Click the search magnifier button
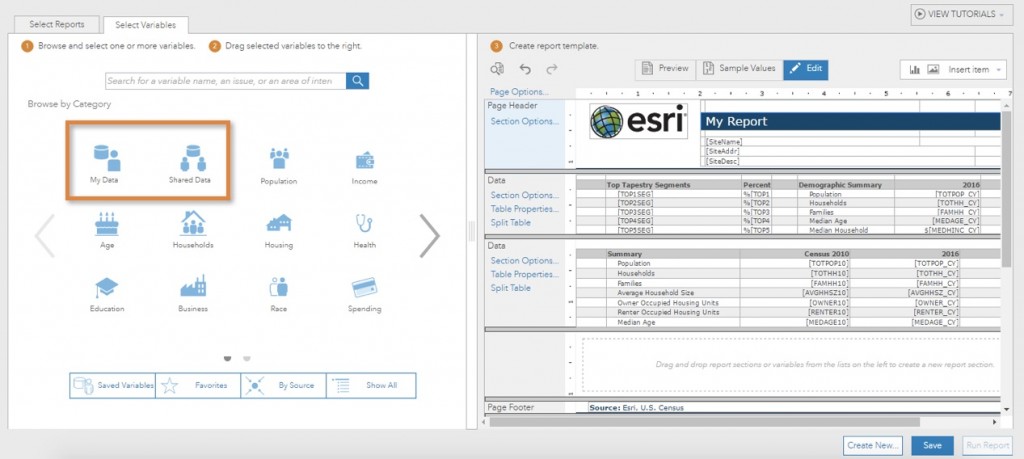This screenshot has width=1024, height=459. 357,81
